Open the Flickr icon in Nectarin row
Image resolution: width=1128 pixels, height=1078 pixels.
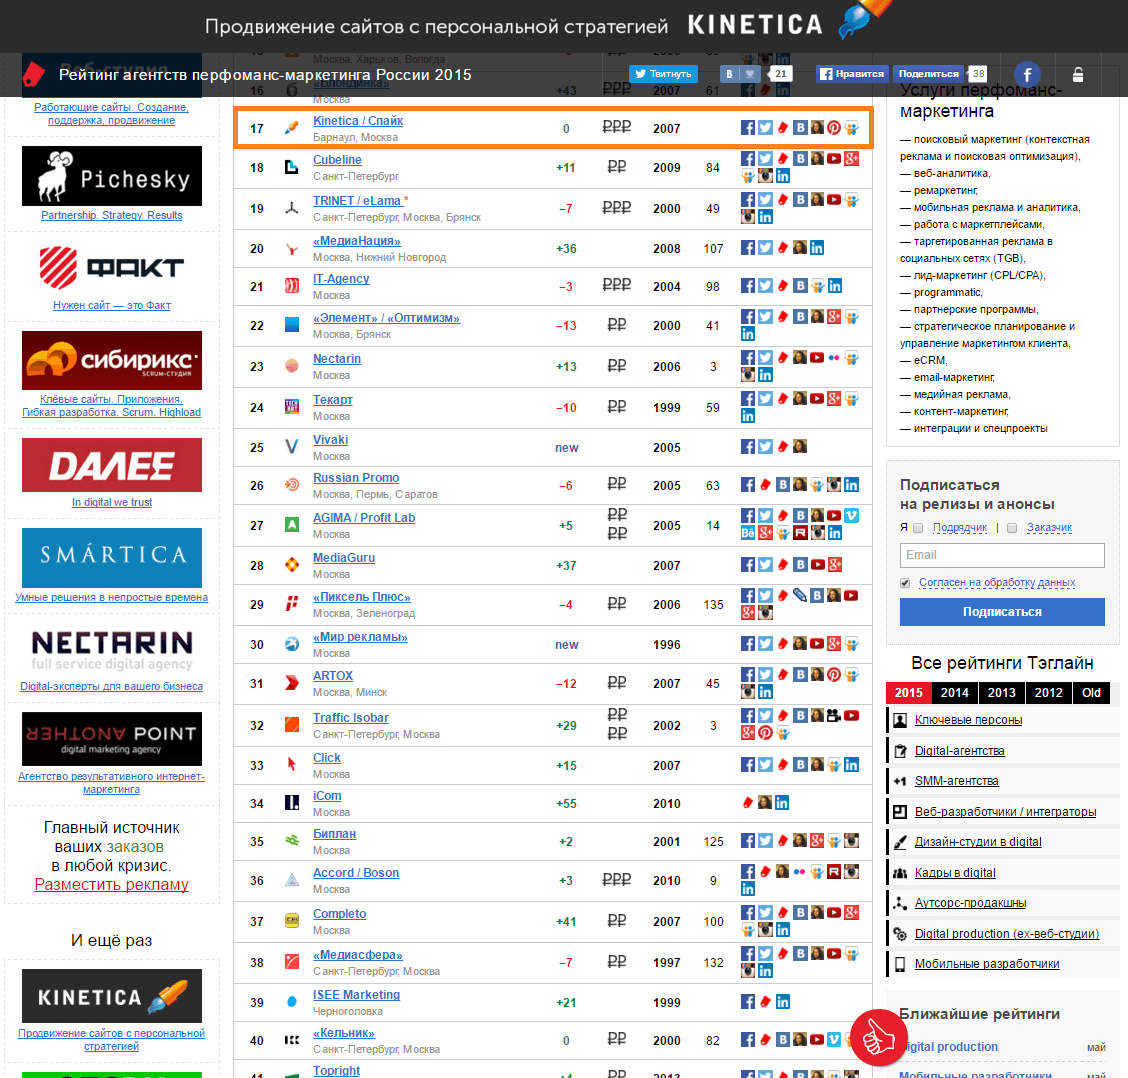point(834,357)
